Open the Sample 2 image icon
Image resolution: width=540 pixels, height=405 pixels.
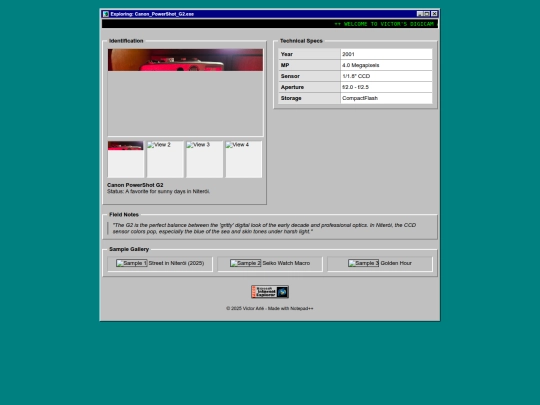point(246,263)
